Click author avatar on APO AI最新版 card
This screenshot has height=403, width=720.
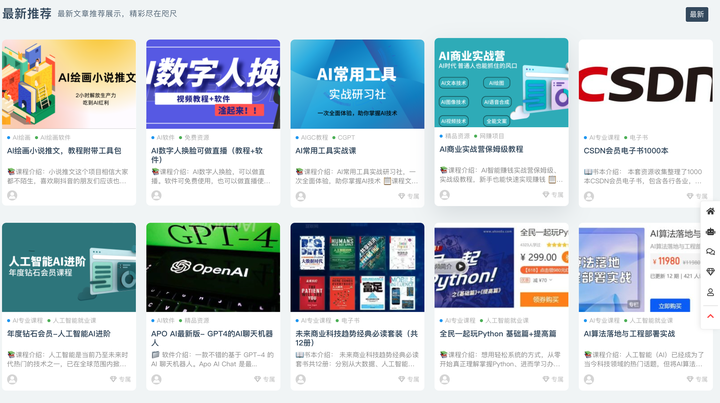pyautogui.click(x=157, y=379)
